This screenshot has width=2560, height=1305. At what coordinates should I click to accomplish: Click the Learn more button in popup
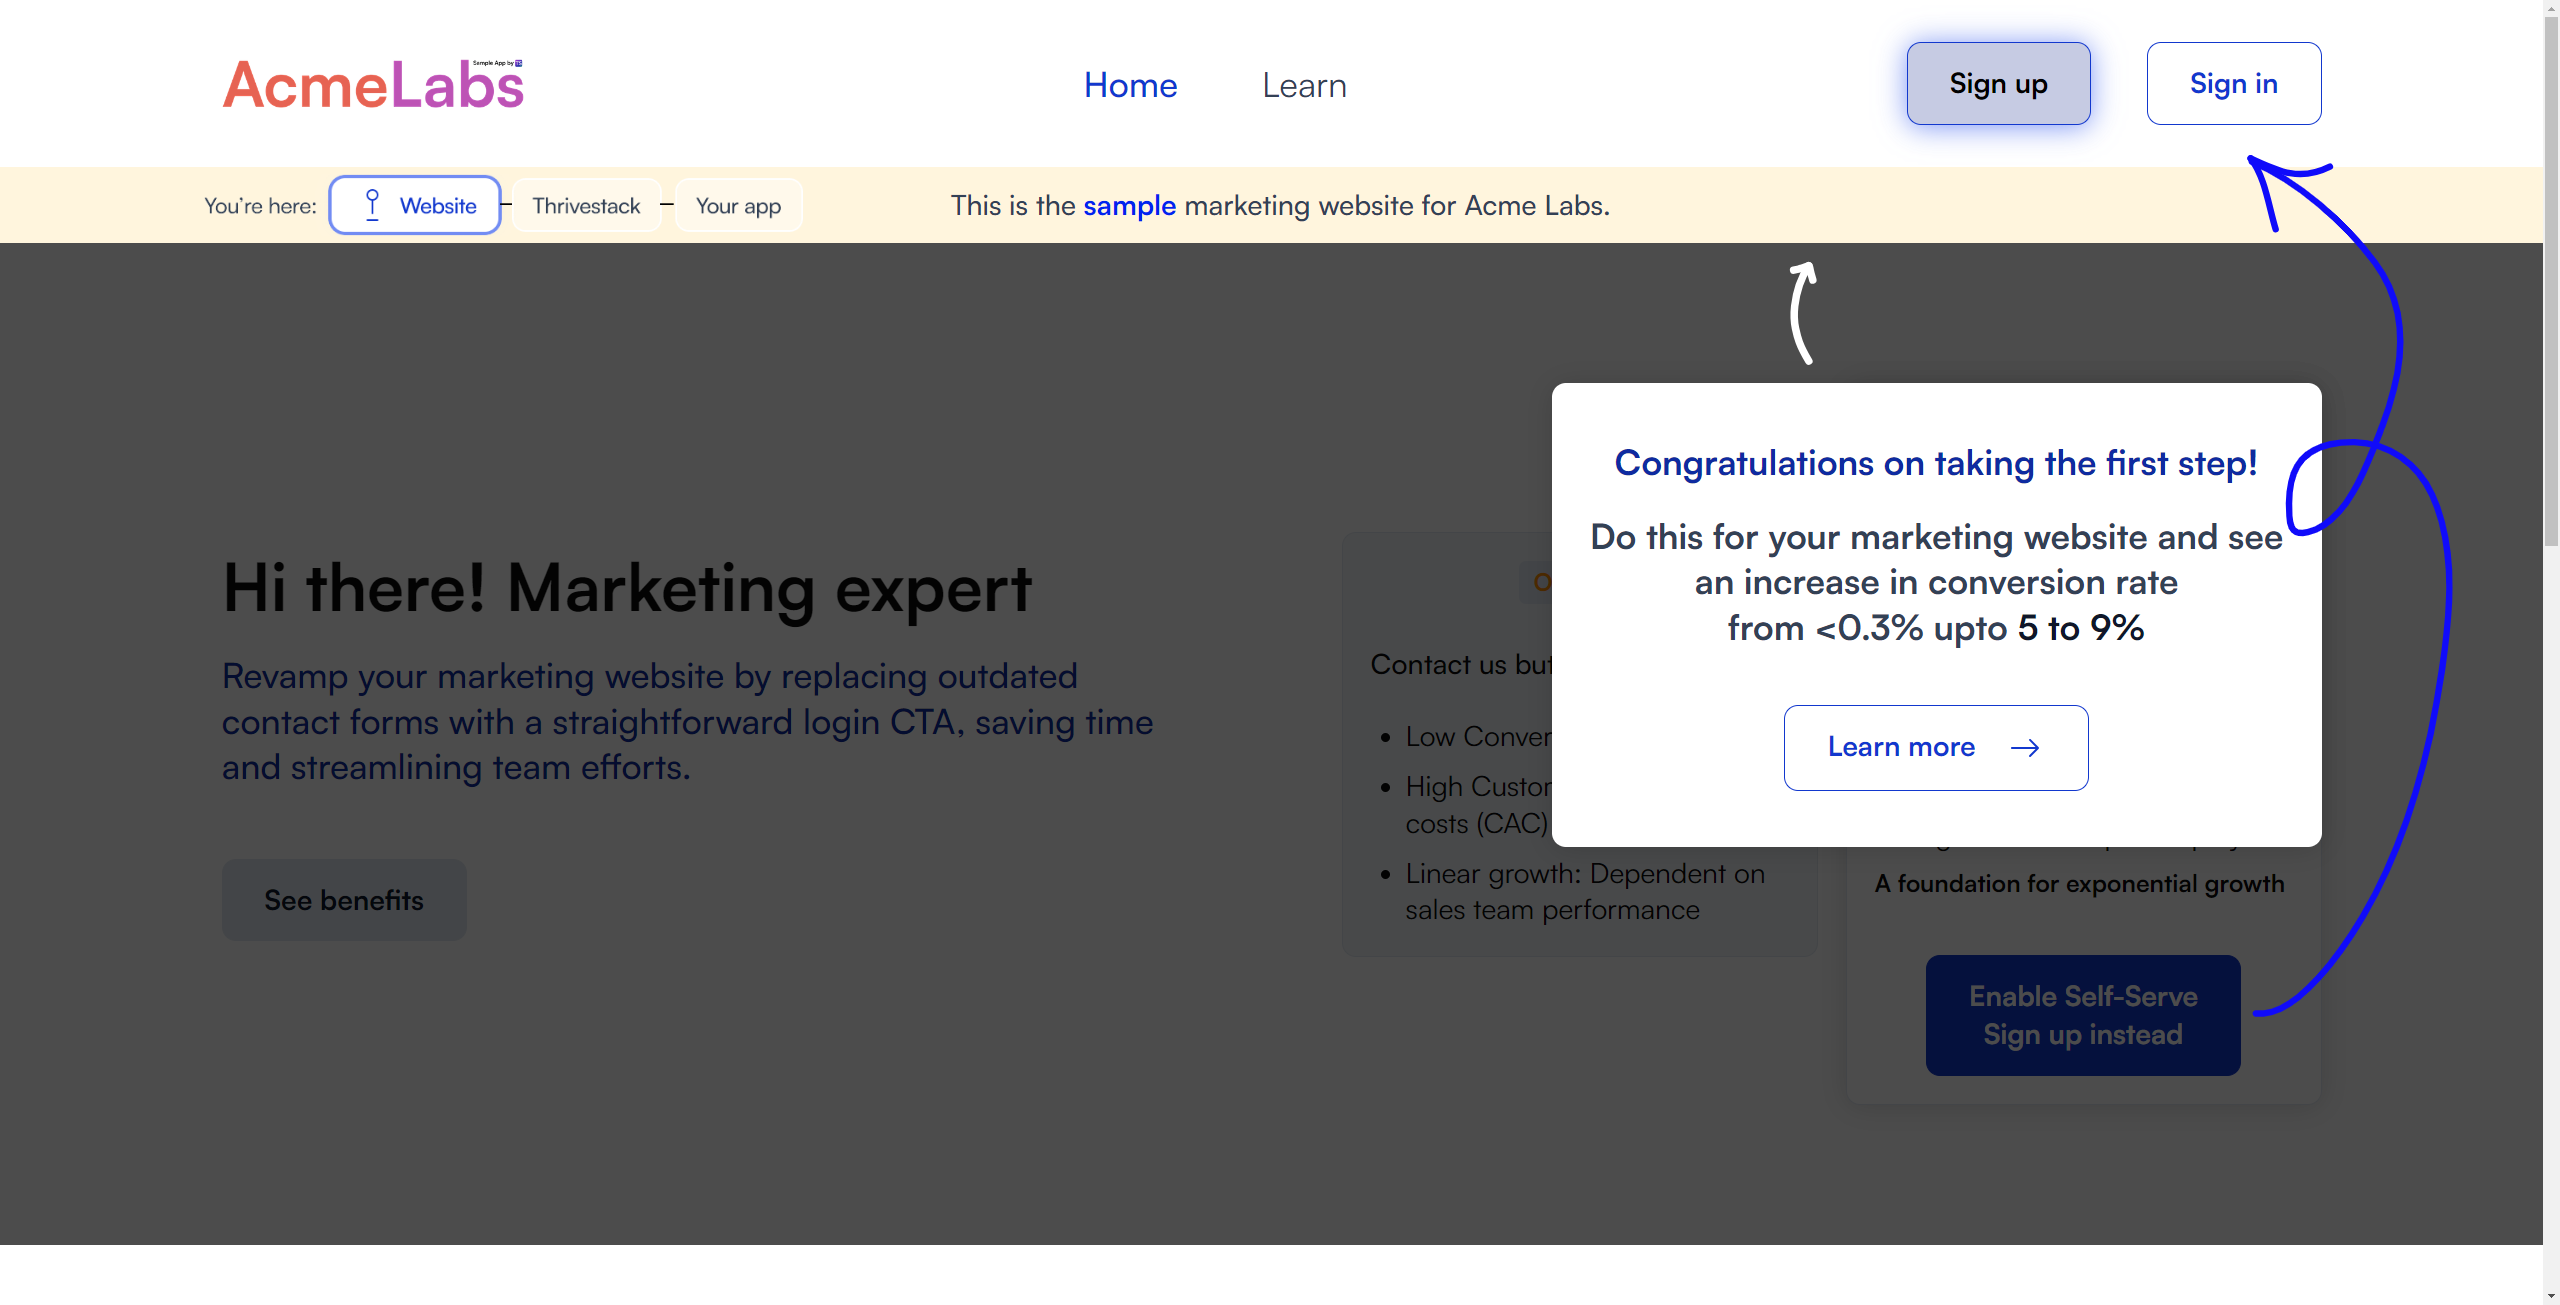point(1935,748)
